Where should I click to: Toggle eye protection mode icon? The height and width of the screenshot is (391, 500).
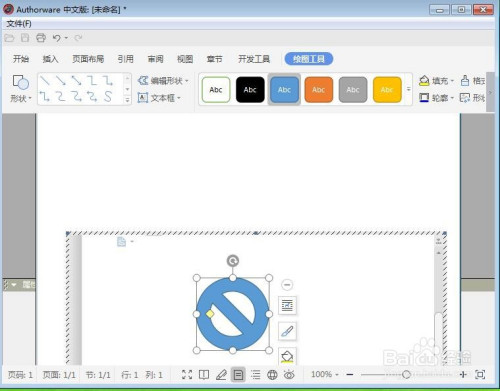(x=289, y=375)
